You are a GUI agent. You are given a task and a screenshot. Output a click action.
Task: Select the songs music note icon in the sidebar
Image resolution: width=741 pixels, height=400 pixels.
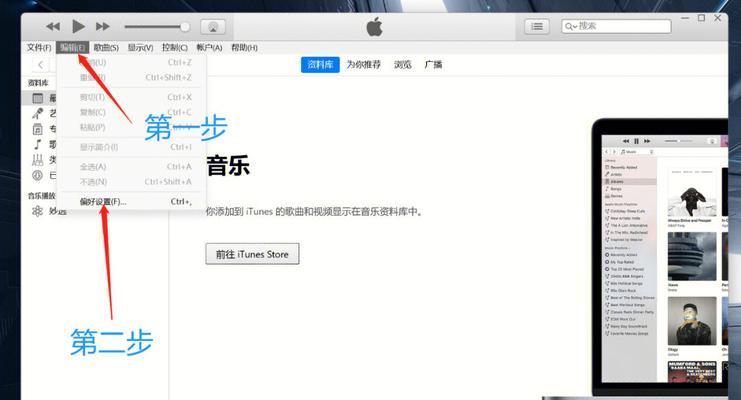coord(38,144)
